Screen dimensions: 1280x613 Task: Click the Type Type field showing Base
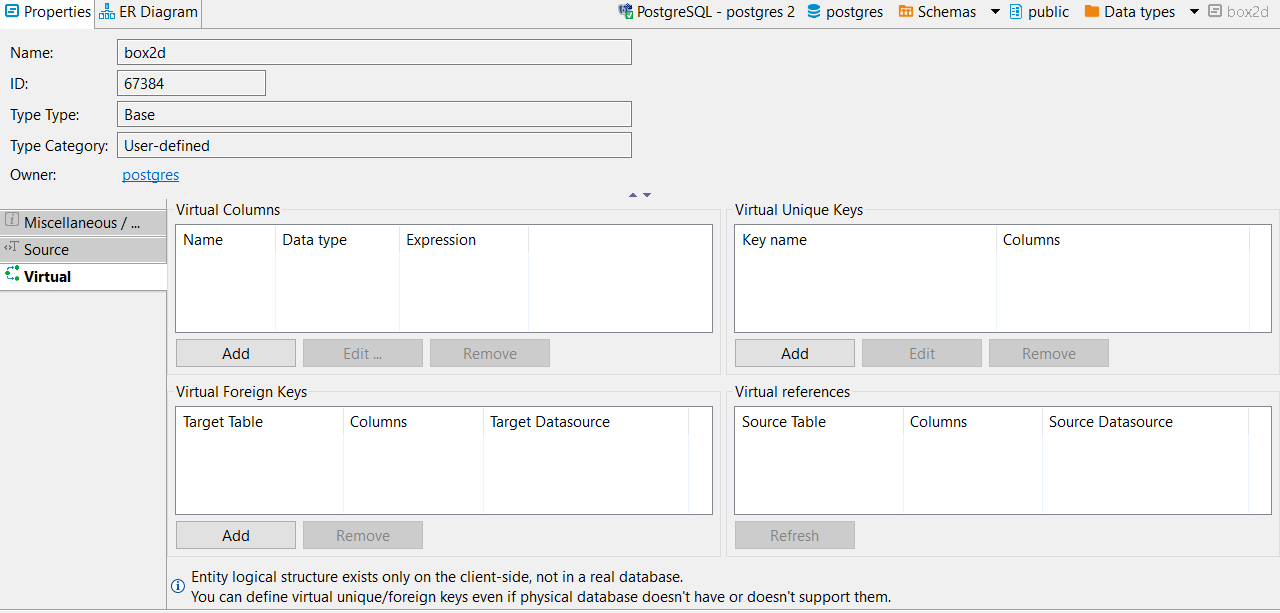click(x=374, y=114)
